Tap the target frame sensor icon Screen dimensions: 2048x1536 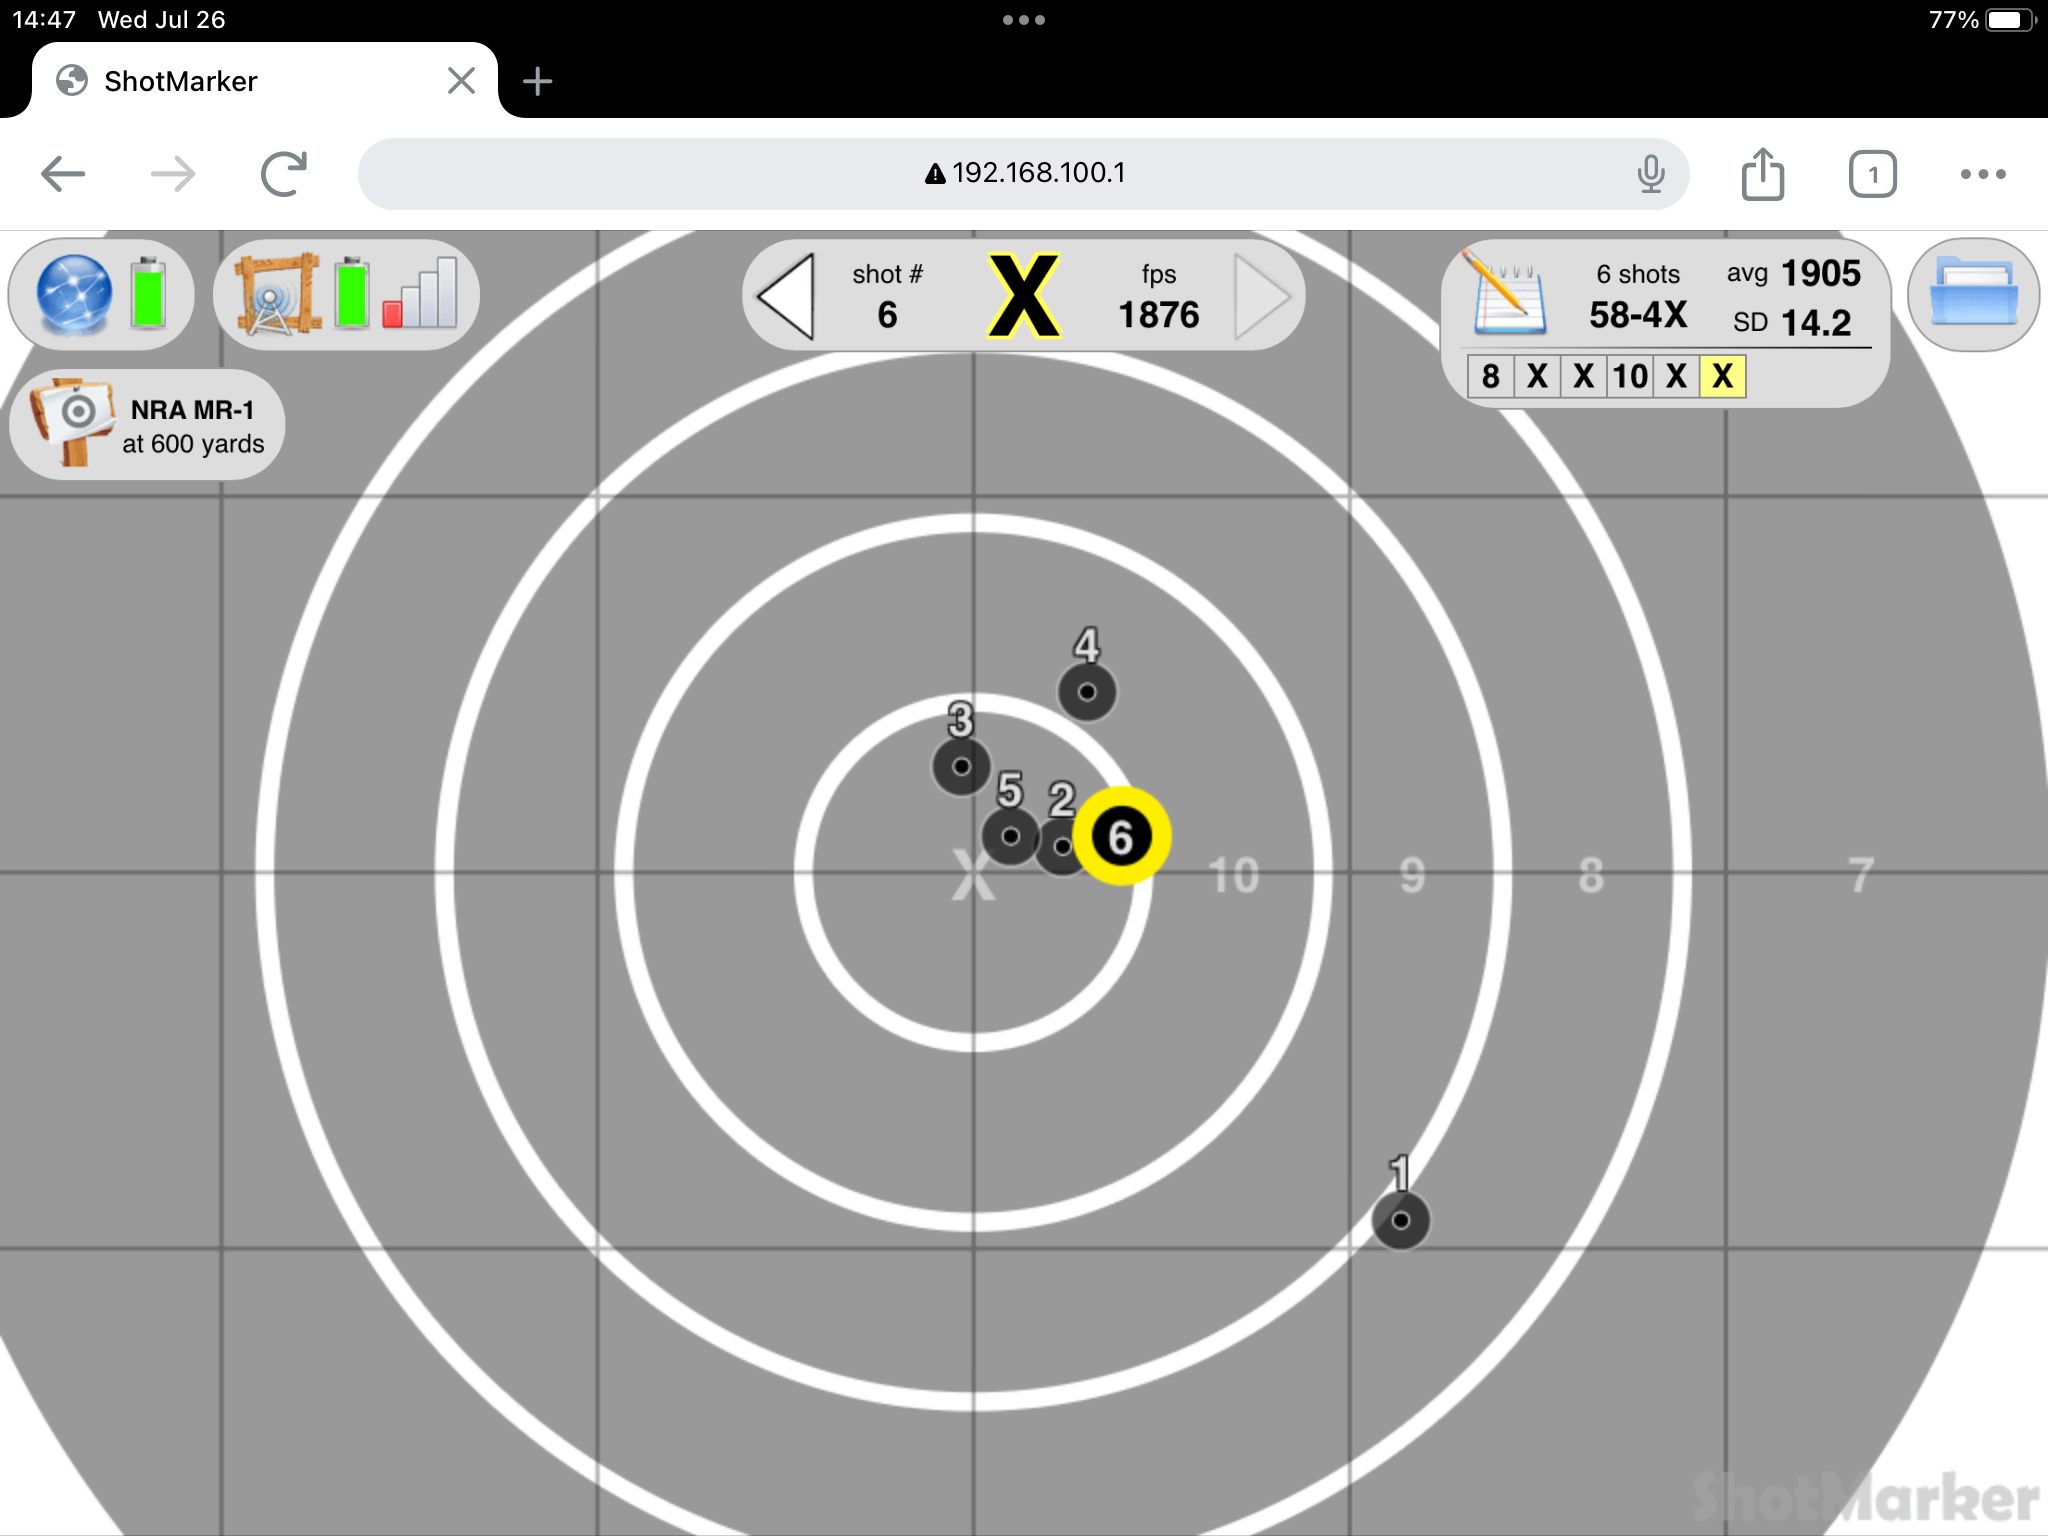click(x=276, y=294)
